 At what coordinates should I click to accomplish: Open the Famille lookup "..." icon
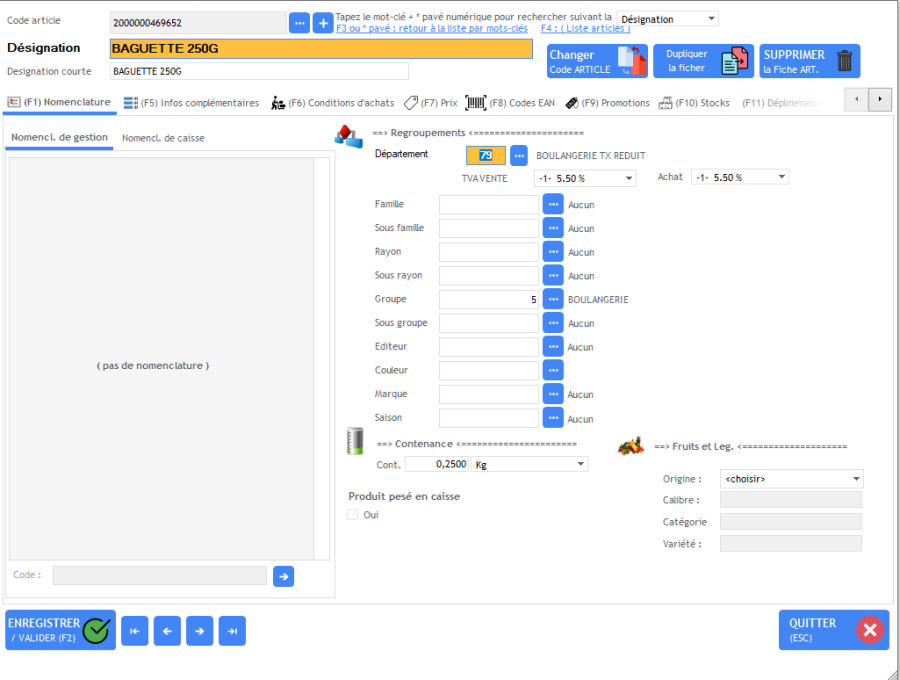point(552,204)
